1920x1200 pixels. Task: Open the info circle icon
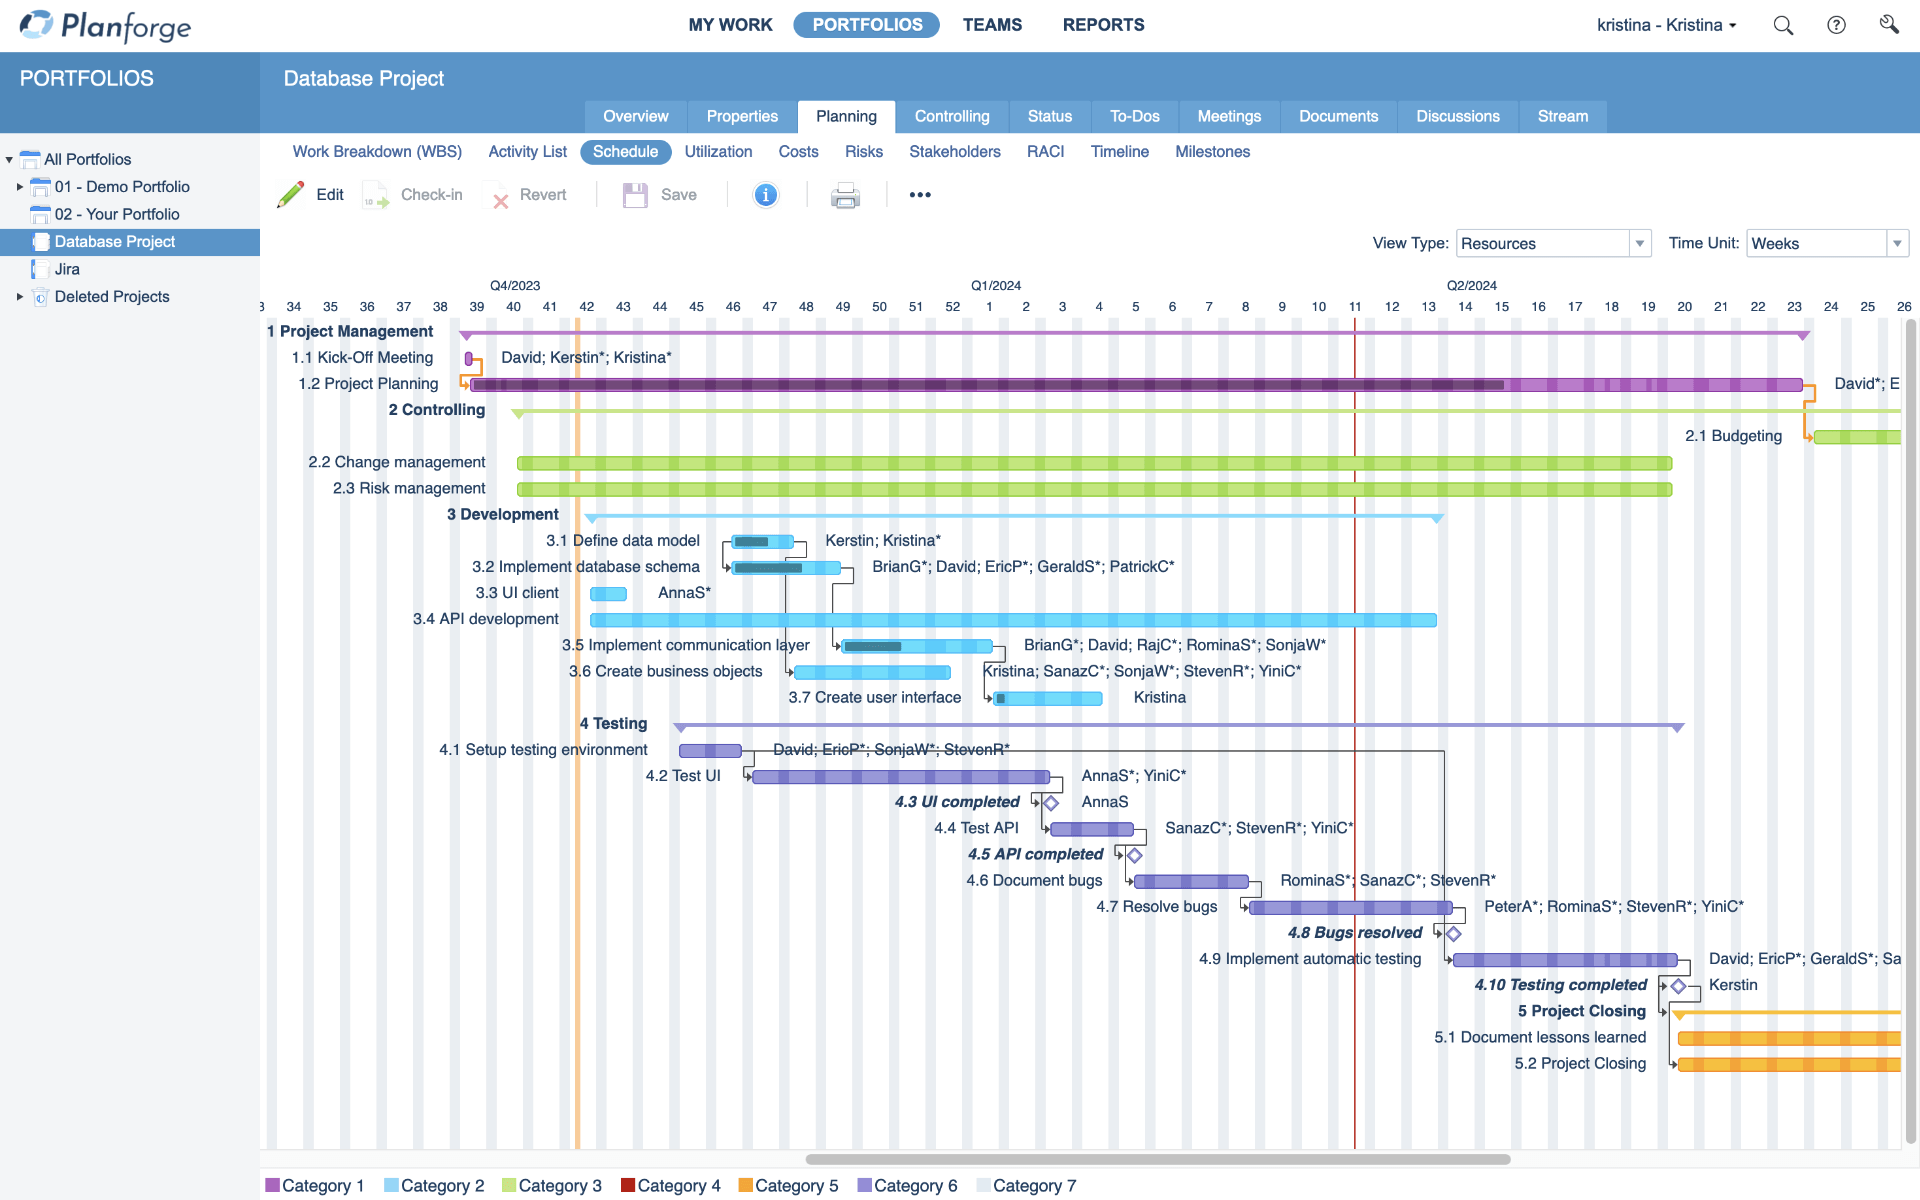(765, 194)
